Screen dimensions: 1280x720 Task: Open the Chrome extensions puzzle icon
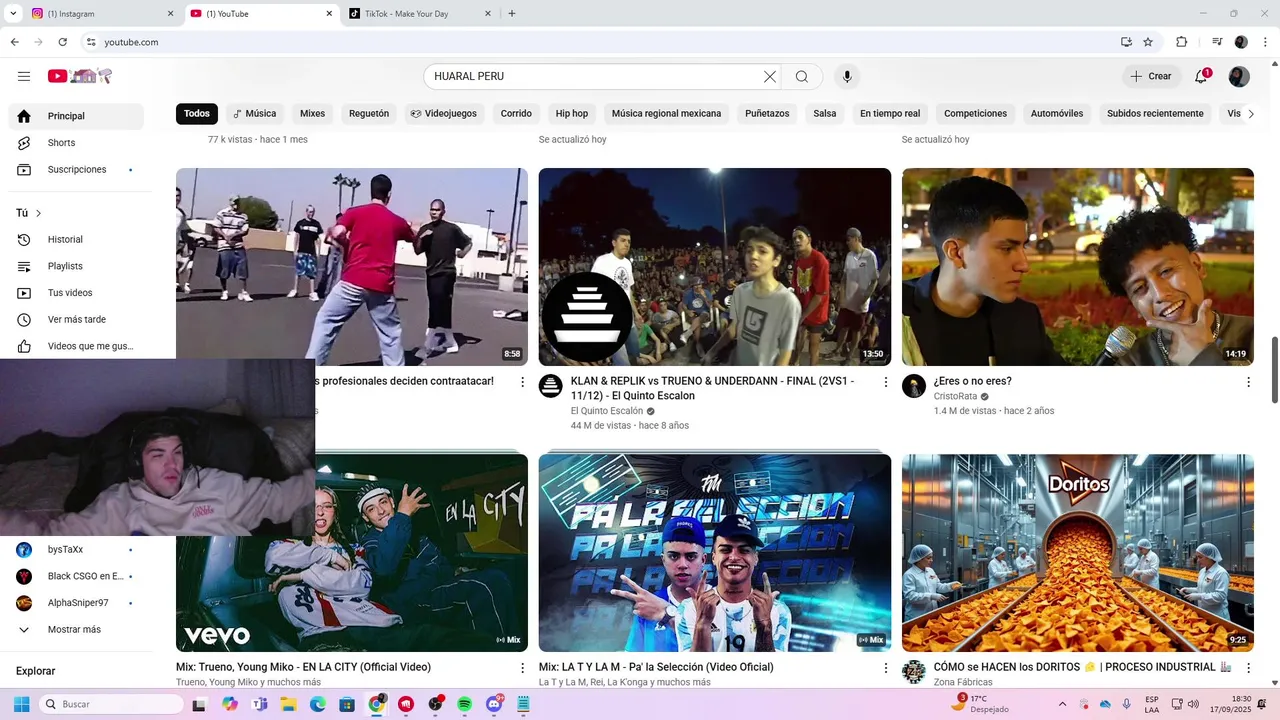(1181, 42)
